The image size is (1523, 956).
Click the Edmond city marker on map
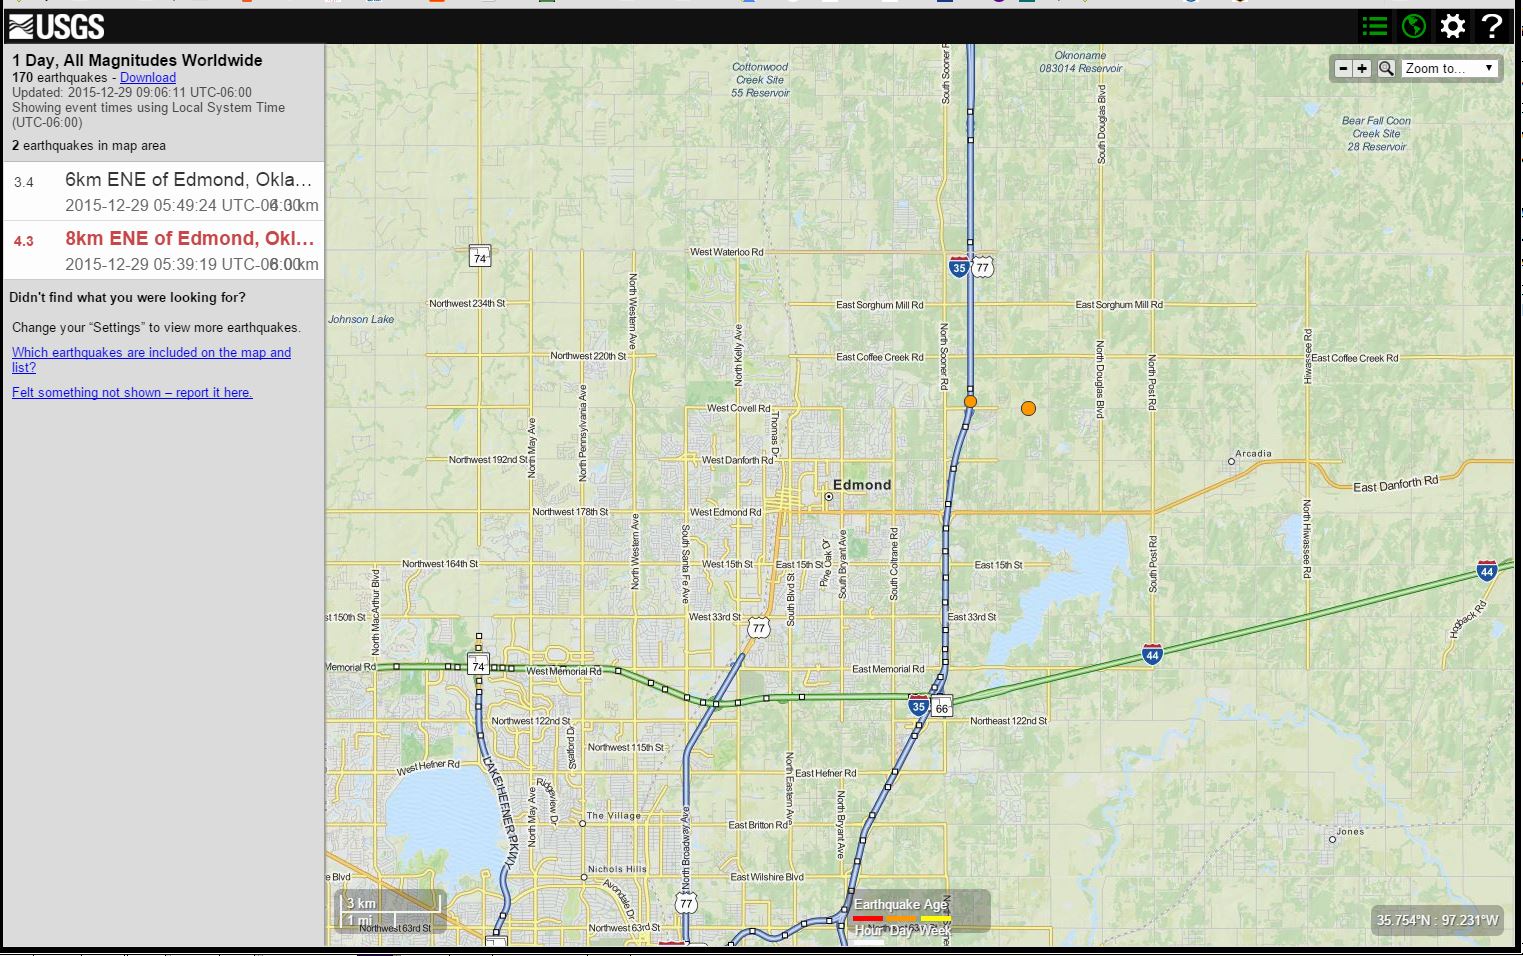tap(829, 496)
